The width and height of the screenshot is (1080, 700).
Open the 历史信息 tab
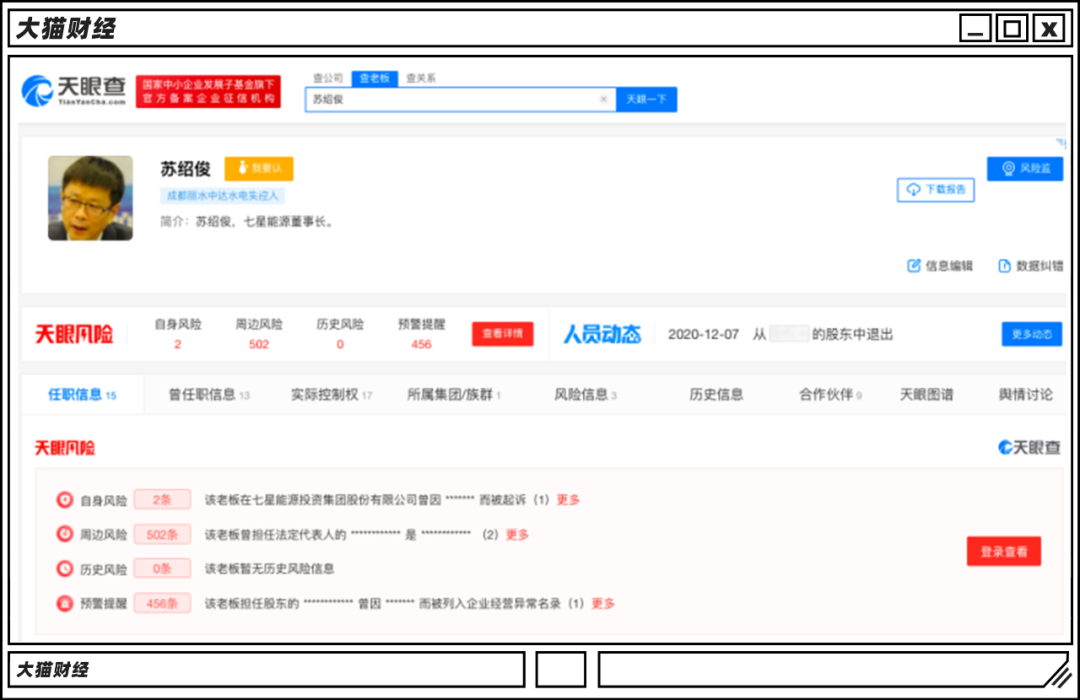tap(716, 394)
